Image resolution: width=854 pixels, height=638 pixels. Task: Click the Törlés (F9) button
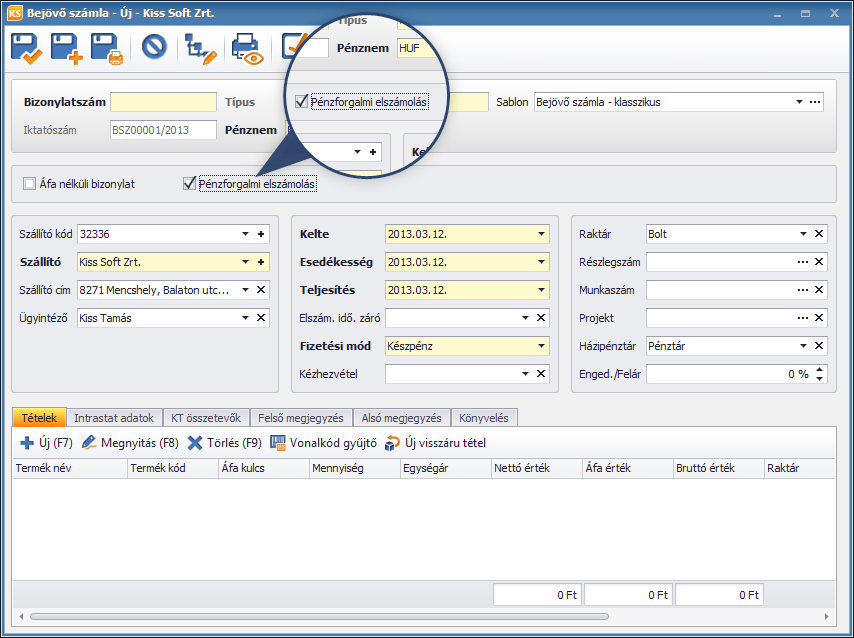click(224, 442)
